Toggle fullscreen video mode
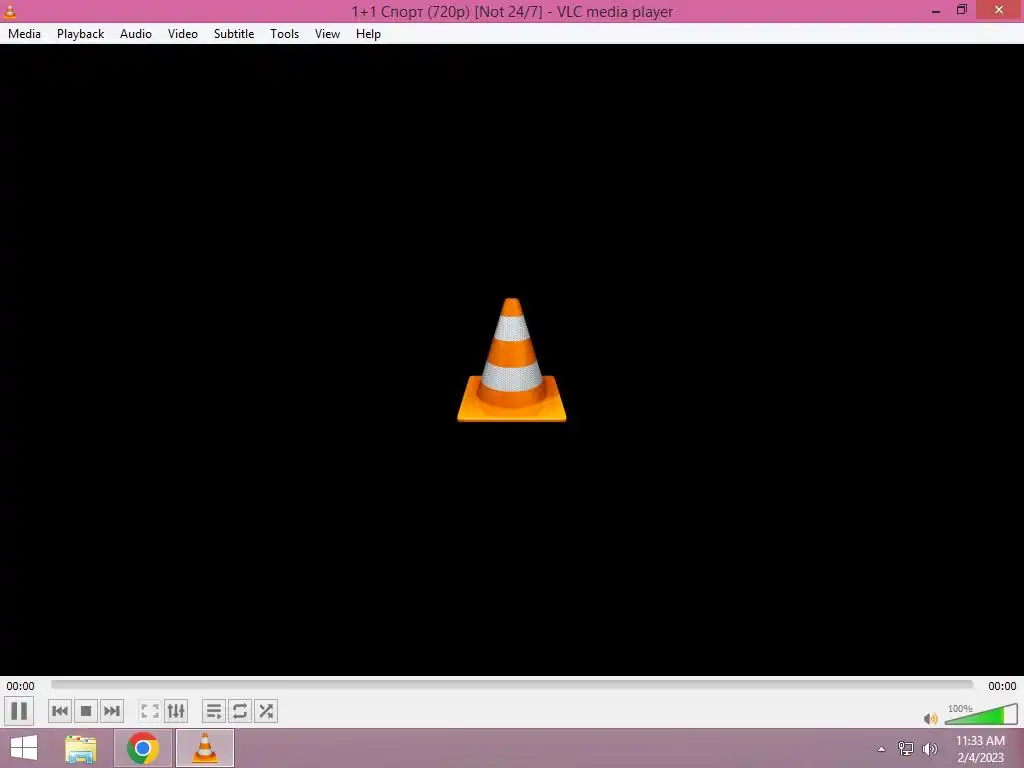This screenshot has height=768, width=1024. pyautogui.click(x=150, y=711)
